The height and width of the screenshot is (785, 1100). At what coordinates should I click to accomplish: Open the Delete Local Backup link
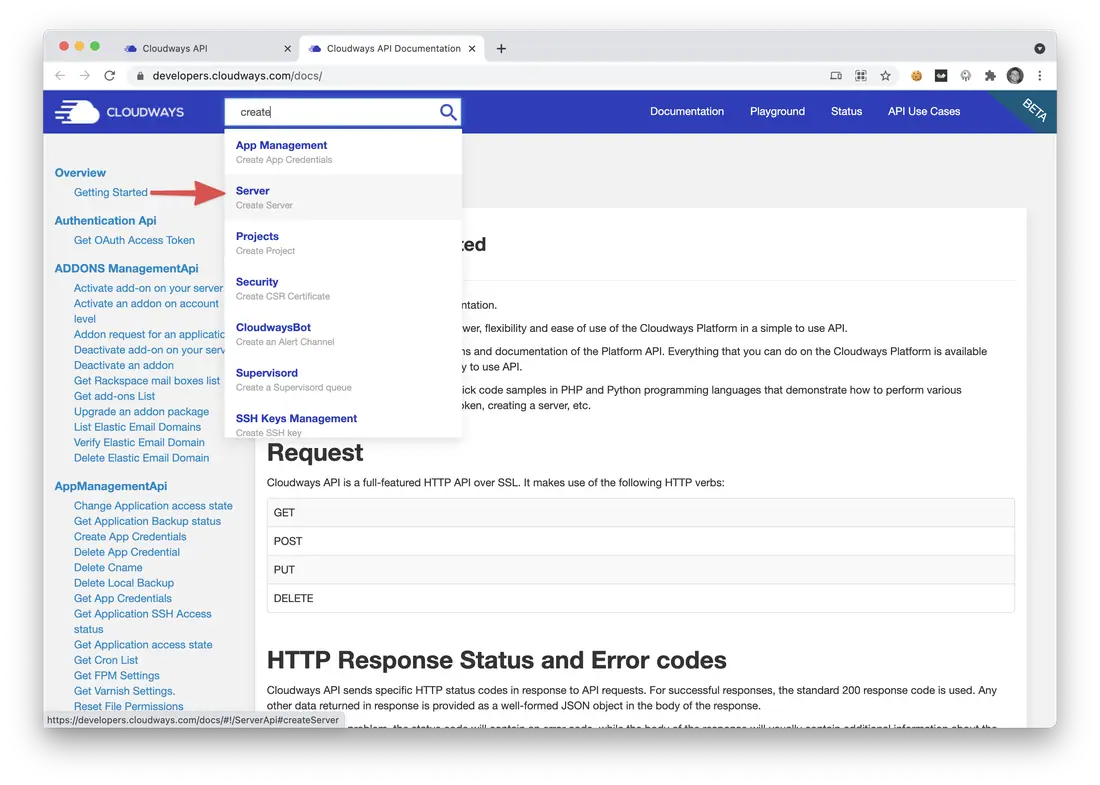click(x=123, y=583)
